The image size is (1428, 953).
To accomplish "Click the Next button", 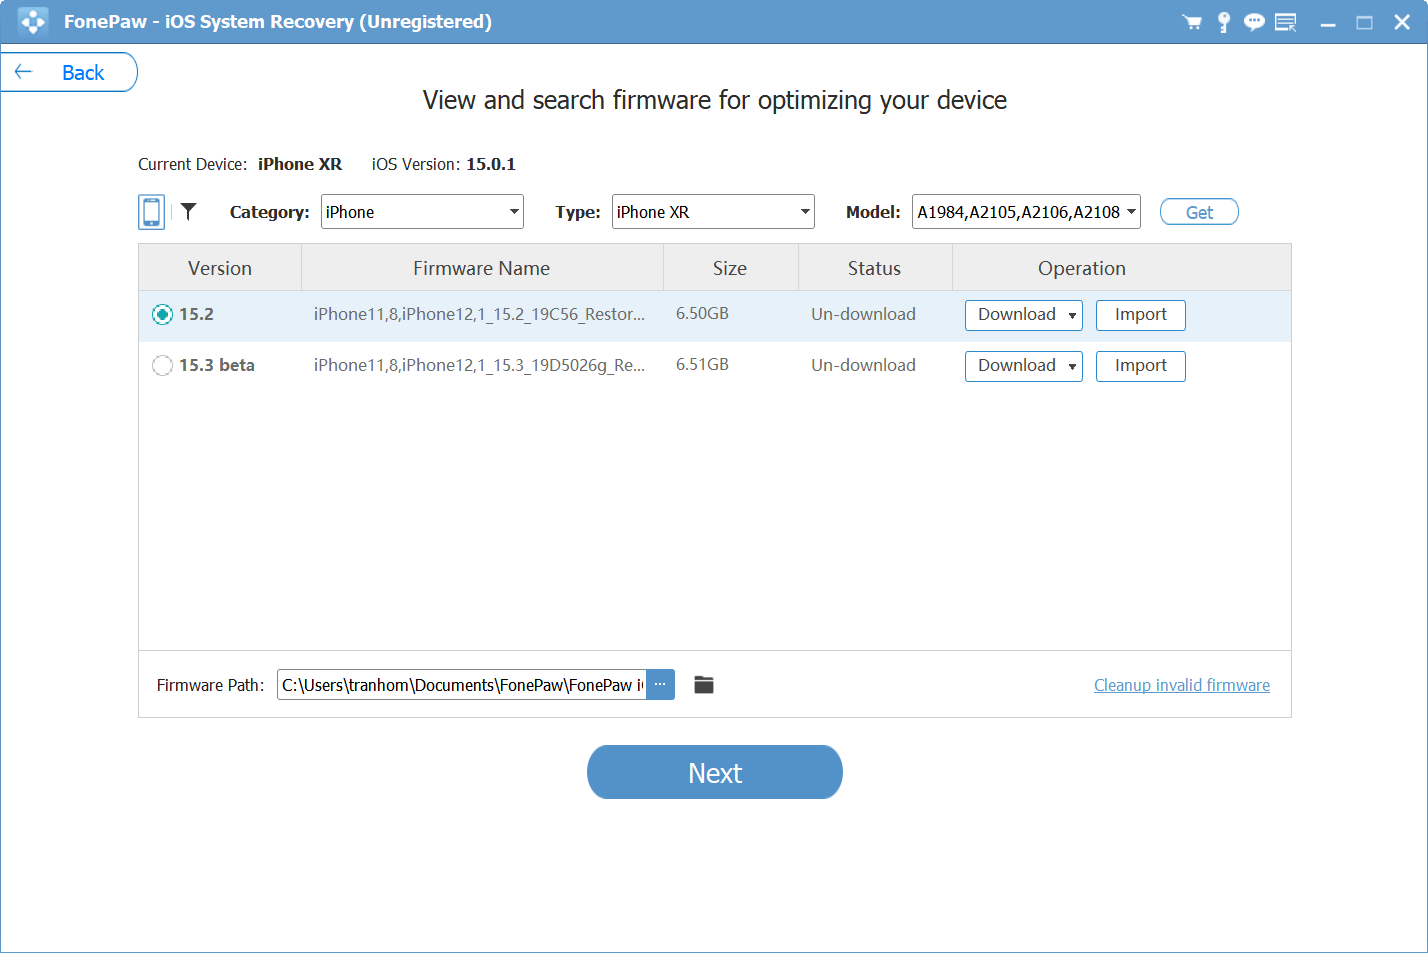I will click(x=715, y=772).
